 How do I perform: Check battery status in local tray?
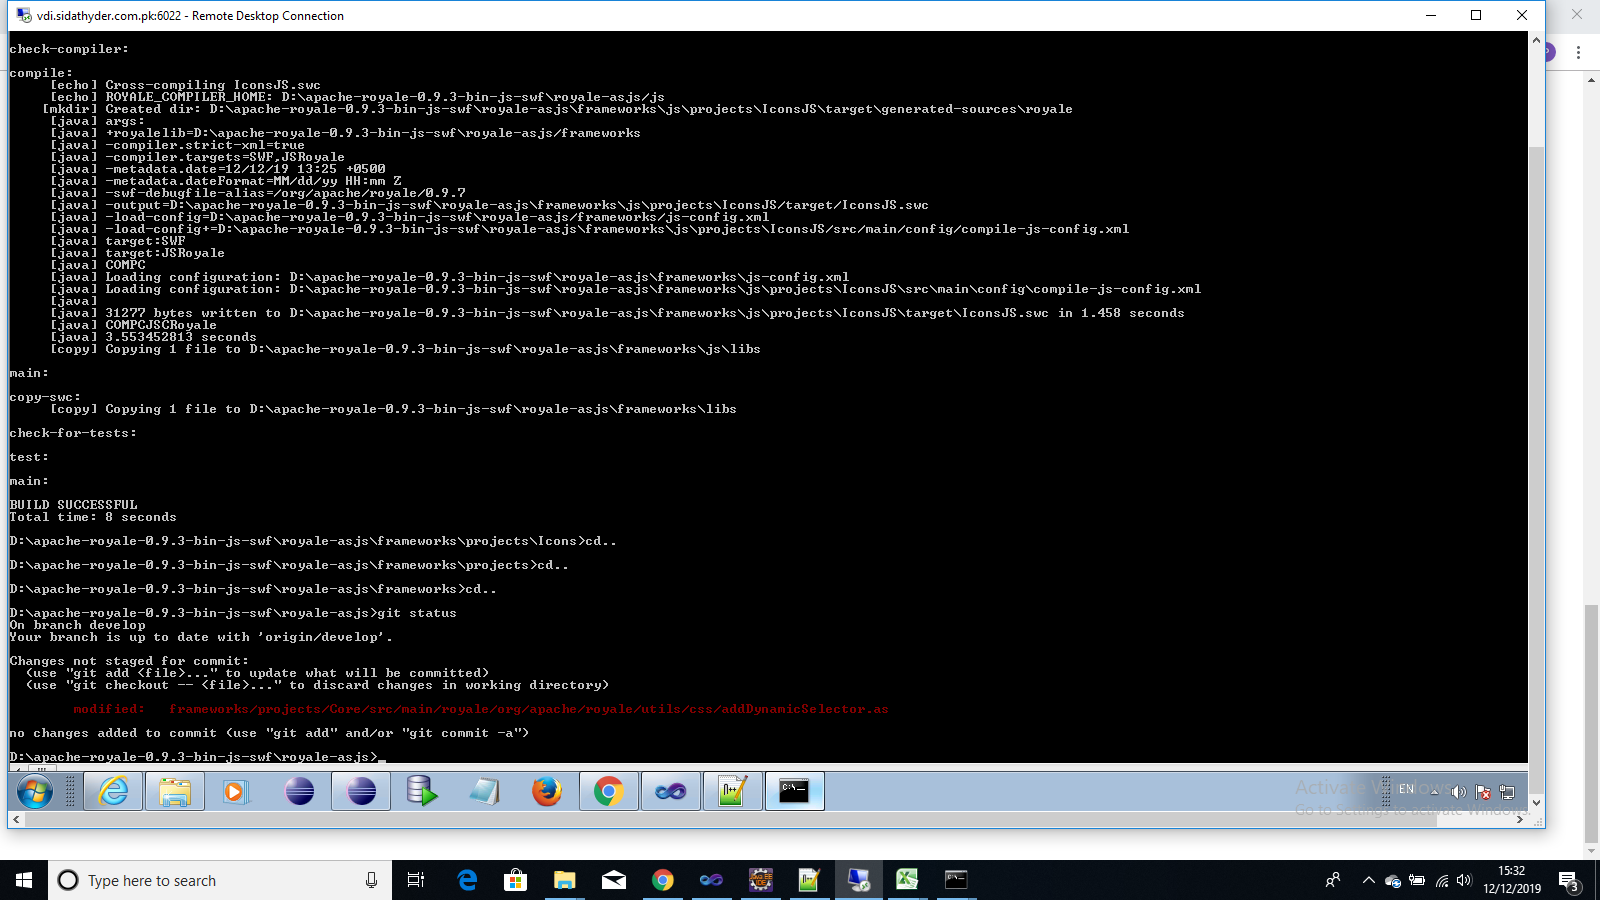[1417, 880]
